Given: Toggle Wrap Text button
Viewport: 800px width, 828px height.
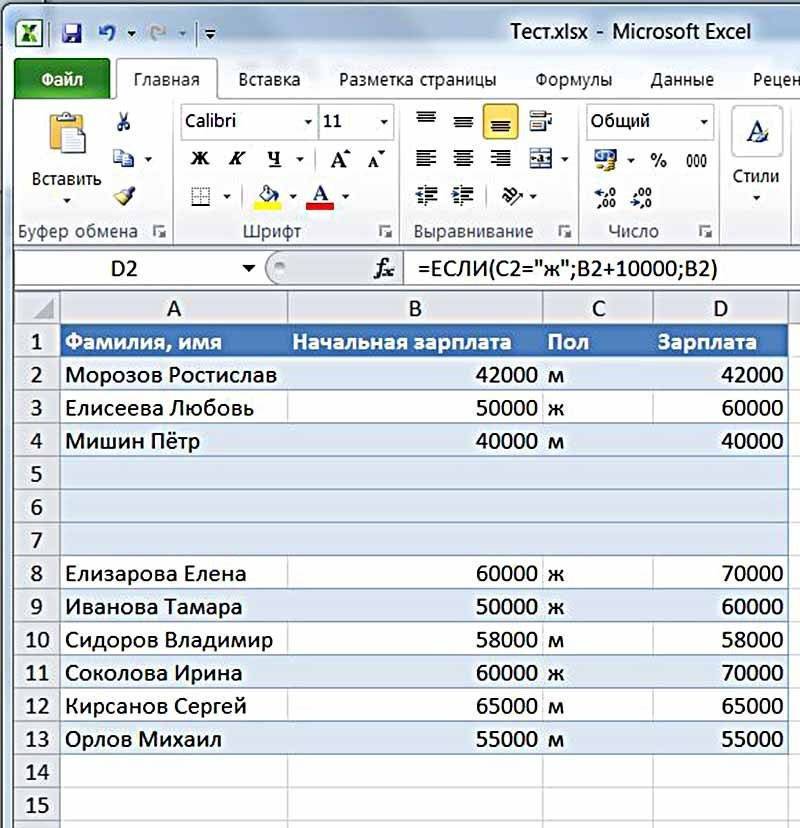Looking at the screenshot, I should point(541,122).
